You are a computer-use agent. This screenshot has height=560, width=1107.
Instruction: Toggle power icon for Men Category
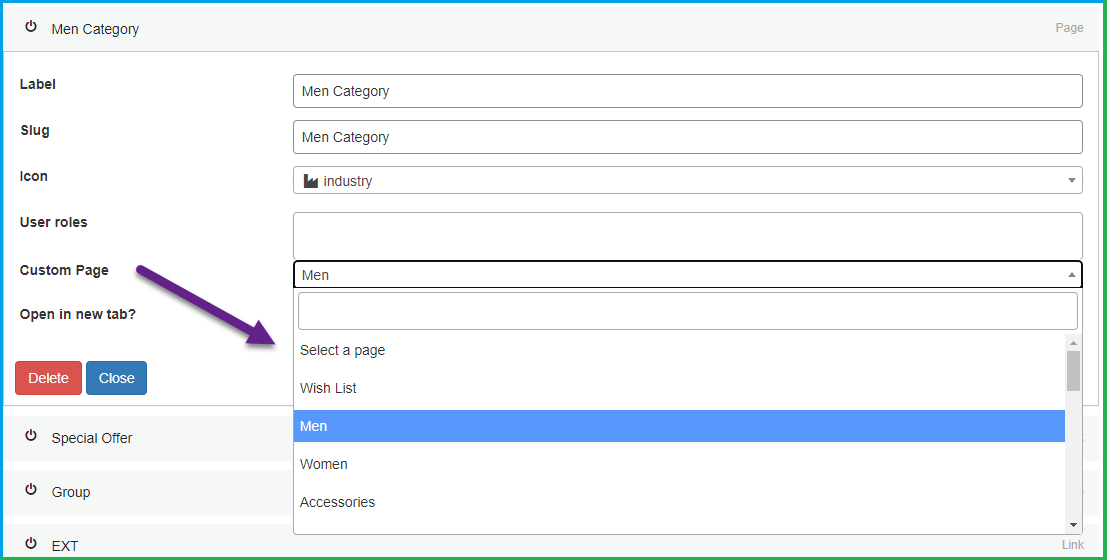[x=31, y=27]
